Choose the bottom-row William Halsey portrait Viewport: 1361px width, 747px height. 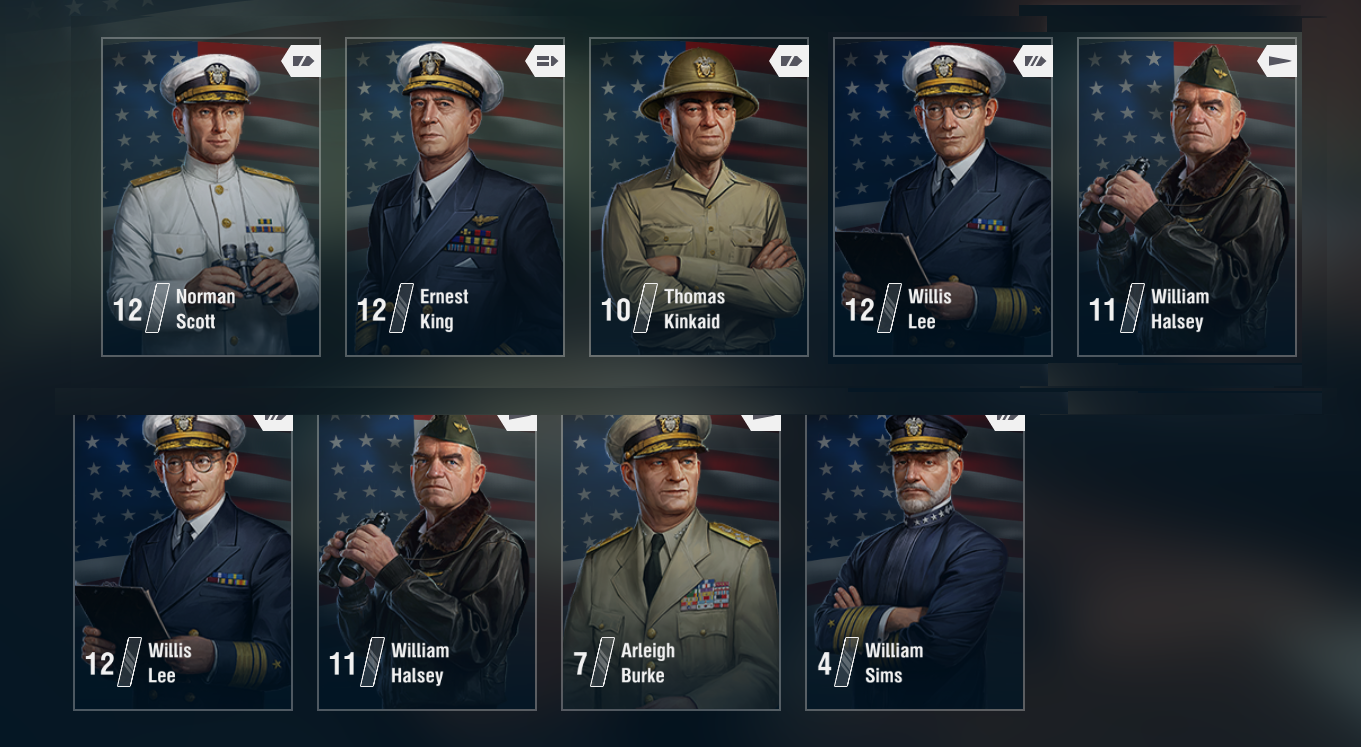coord(427,562)
